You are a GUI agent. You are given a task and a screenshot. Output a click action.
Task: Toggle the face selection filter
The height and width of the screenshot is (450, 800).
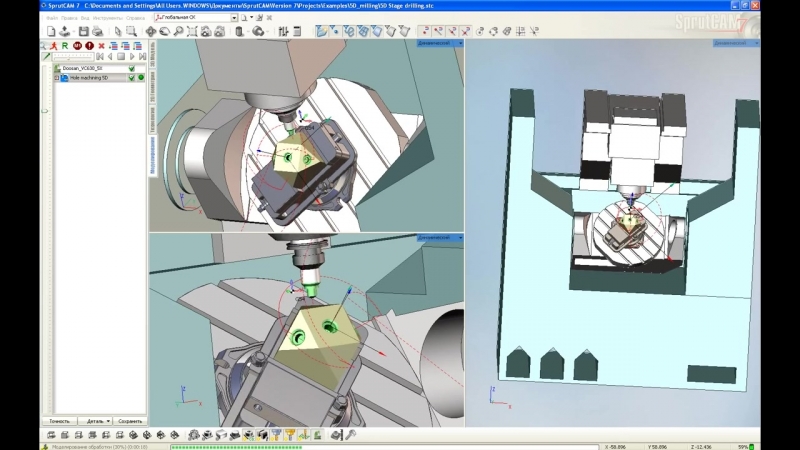[x=377, y=32]
